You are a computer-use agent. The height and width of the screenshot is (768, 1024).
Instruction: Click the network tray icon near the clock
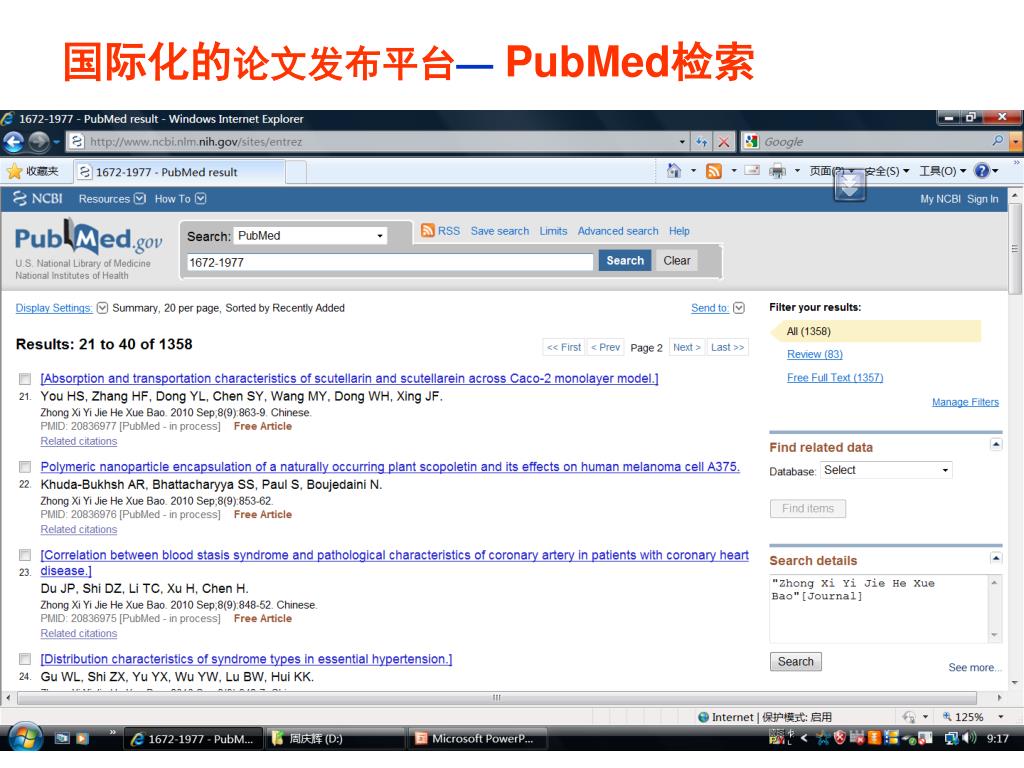click(951, 739)
